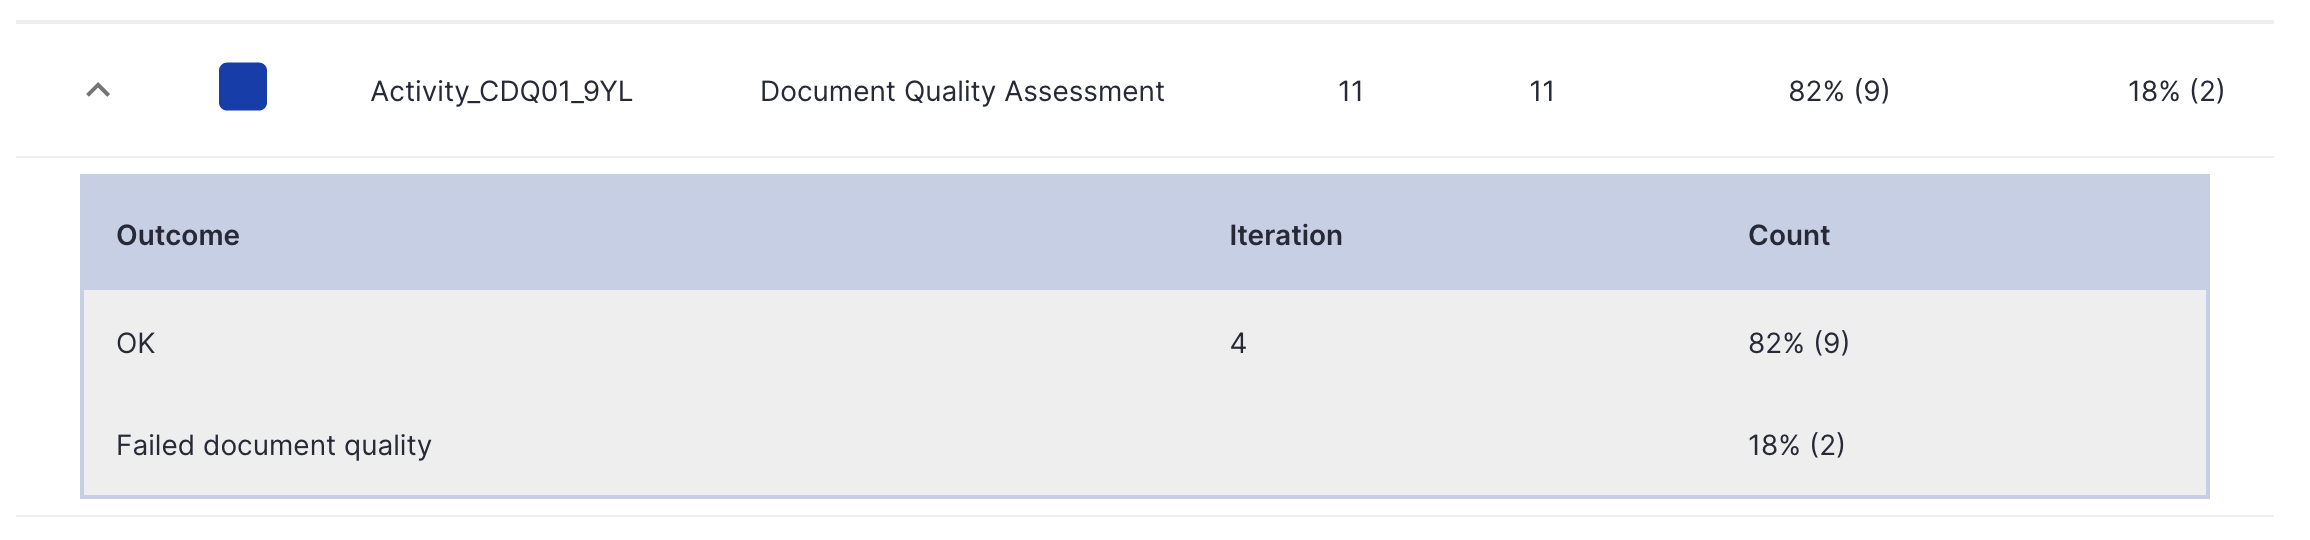This screenshot has height=540, width=2310.
Task: Click the Failed document quality label text
Action: click(274, 445)
